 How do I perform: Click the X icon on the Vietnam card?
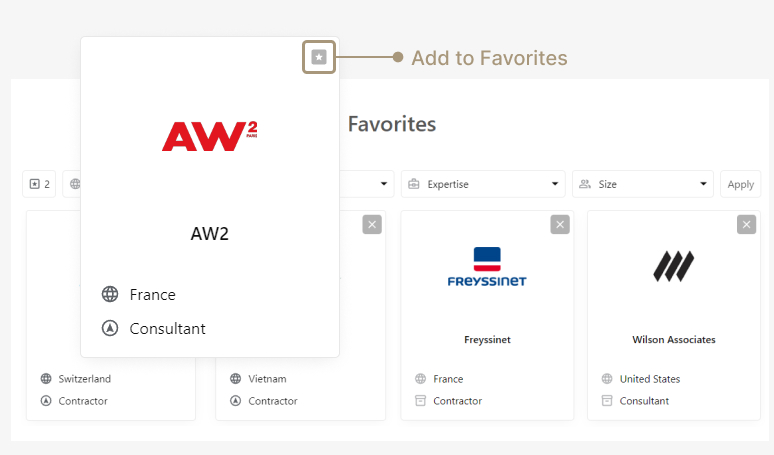point(372,225)
